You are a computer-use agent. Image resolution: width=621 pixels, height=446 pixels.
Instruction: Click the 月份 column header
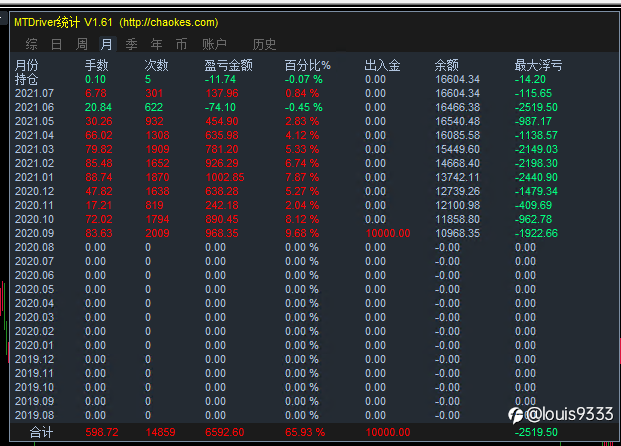[x=27, y=65]
